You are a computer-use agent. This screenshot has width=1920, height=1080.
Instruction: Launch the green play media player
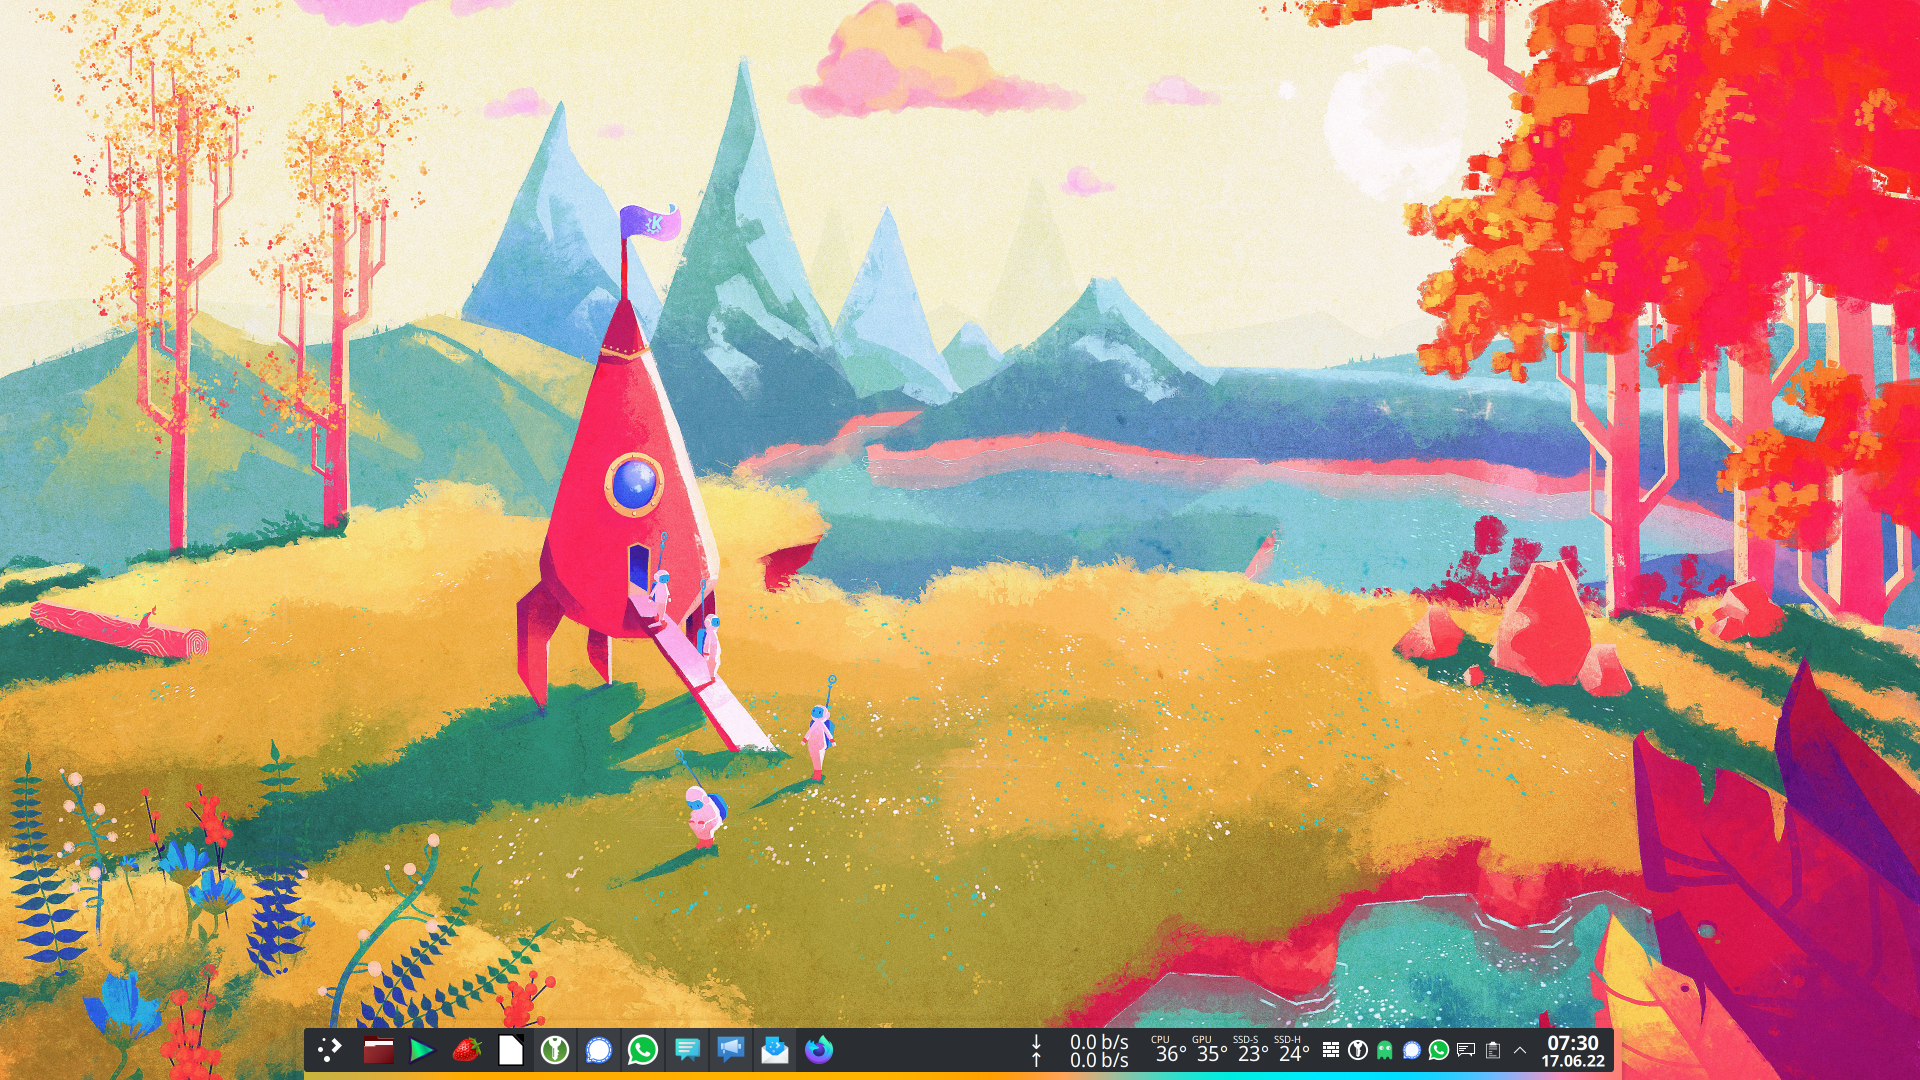point(425,1052)
